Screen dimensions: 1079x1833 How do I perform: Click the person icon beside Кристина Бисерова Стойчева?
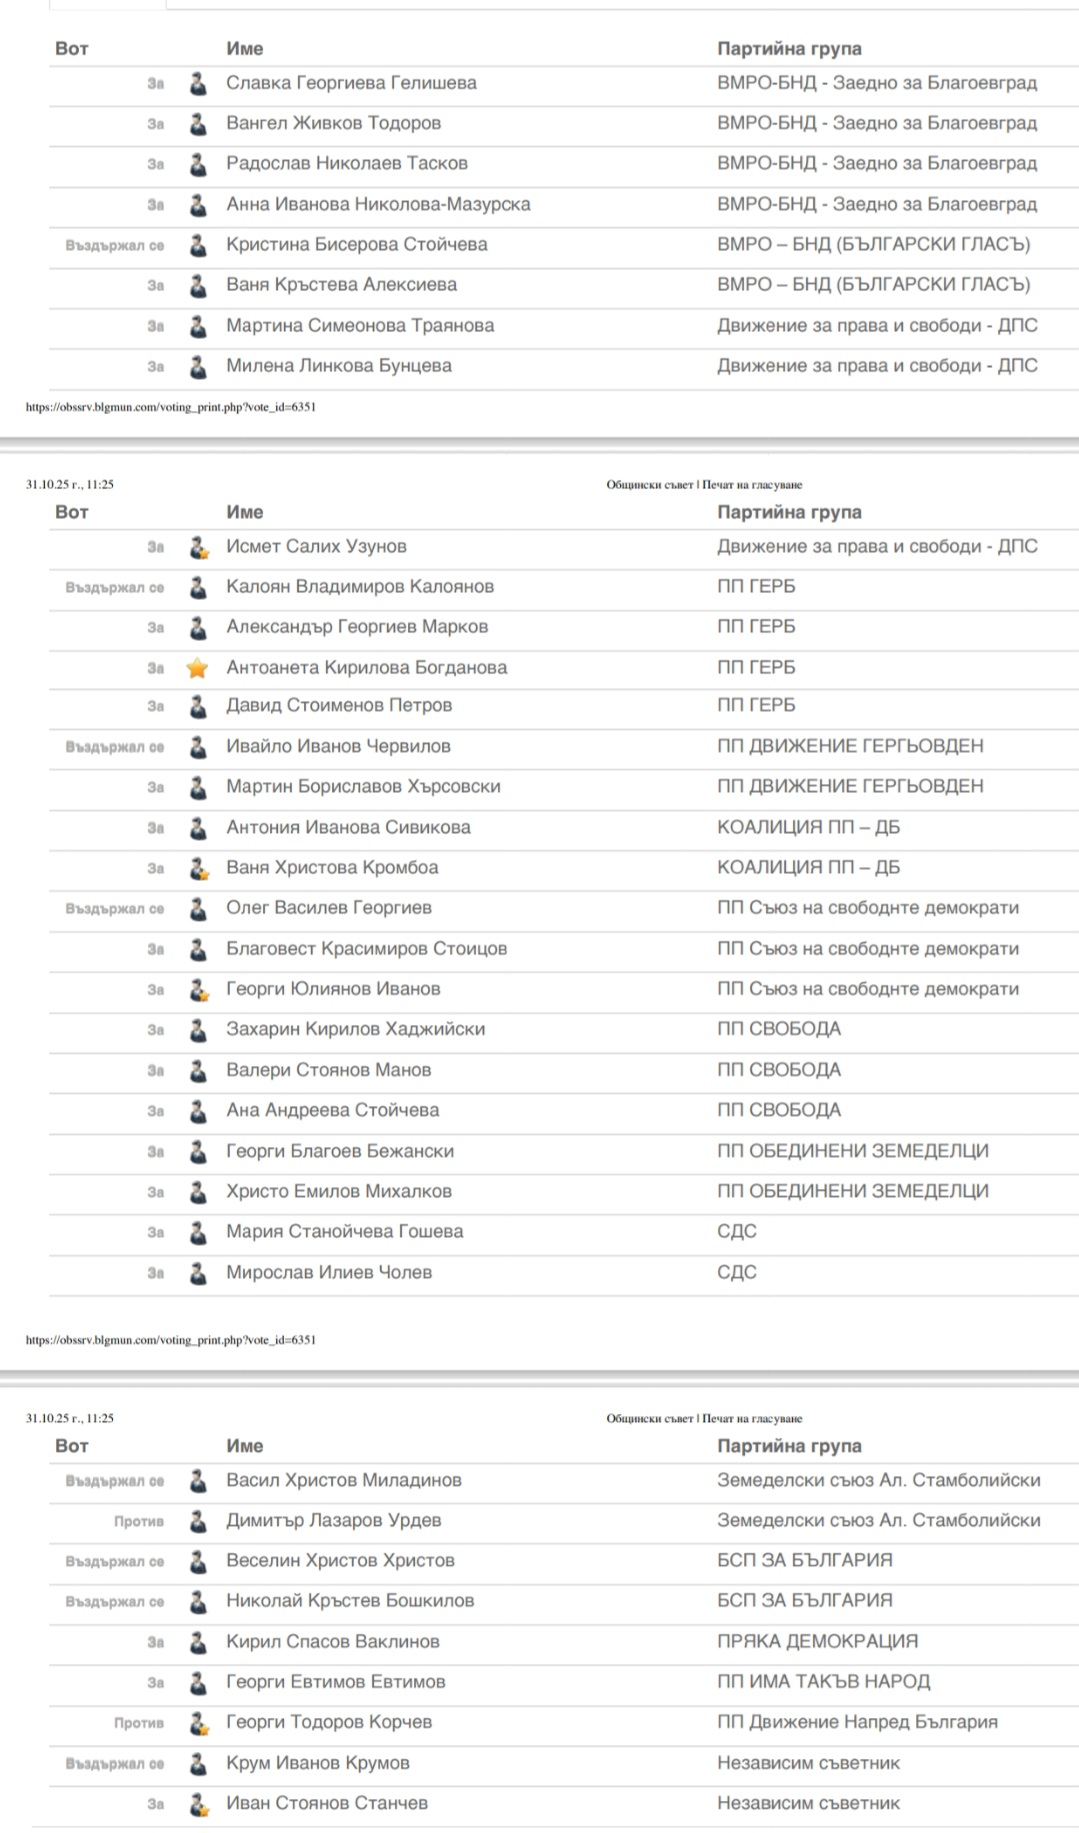pyautogui.click(x=198, y=245)
